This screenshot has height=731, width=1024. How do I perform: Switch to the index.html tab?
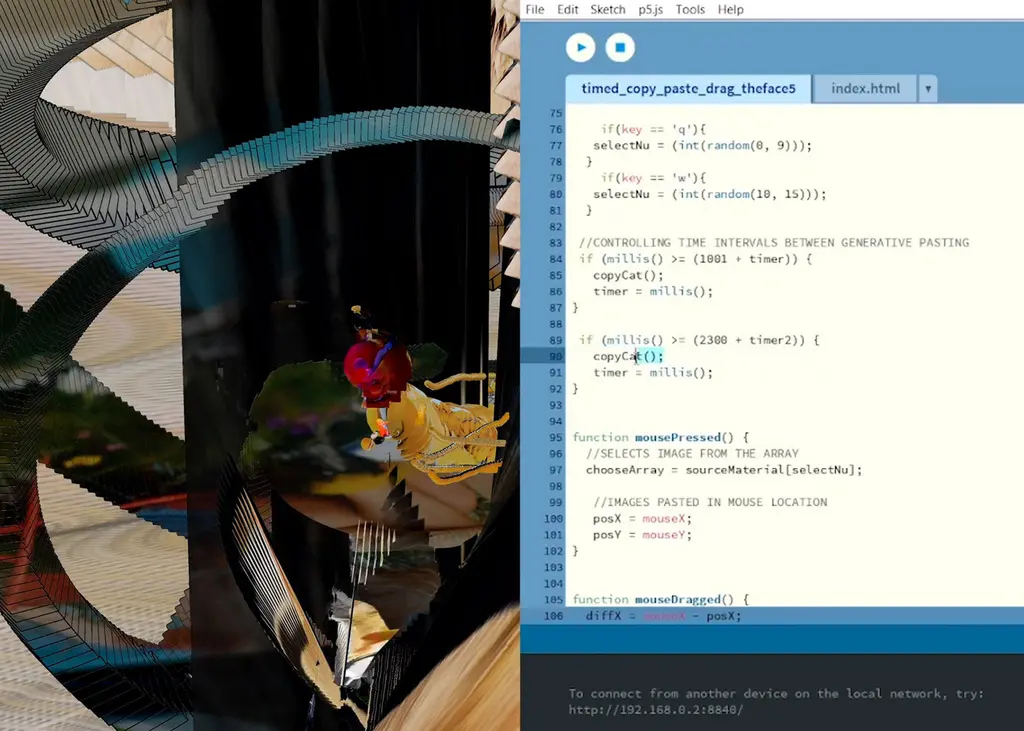coord(865,89)
